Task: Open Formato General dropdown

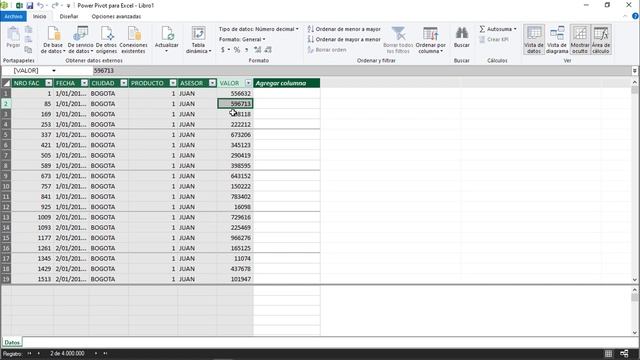Action: (x=242, y=40)
